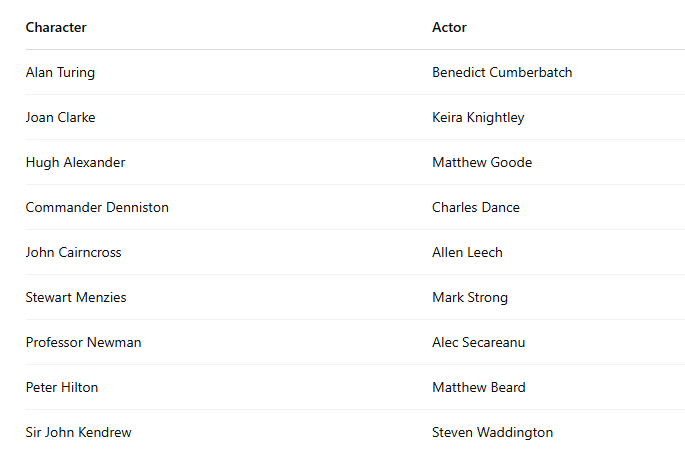
Task: Click Mark Strong actor entry
Action: click(x=470, y=298)
